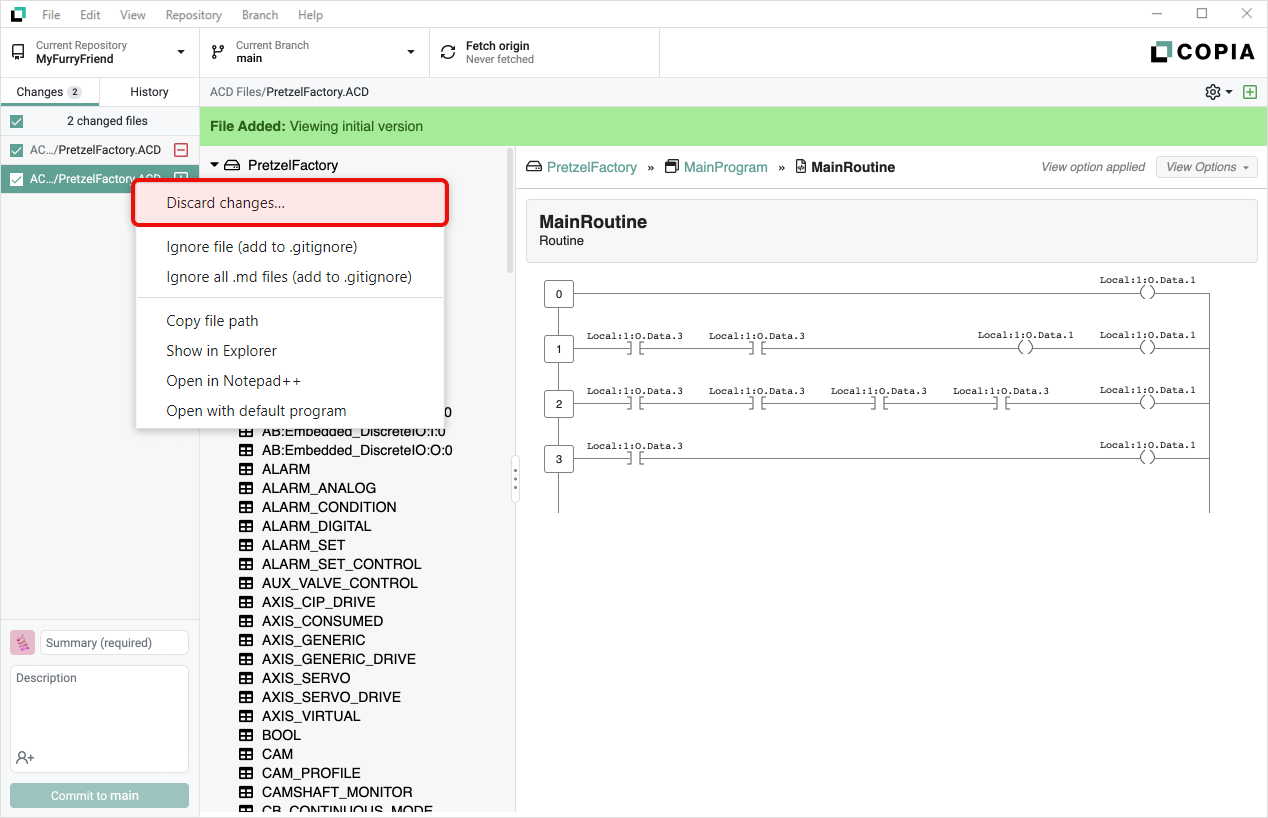
Task: Collapse the PretzelFactory tree node
Action: click(214, 165)
